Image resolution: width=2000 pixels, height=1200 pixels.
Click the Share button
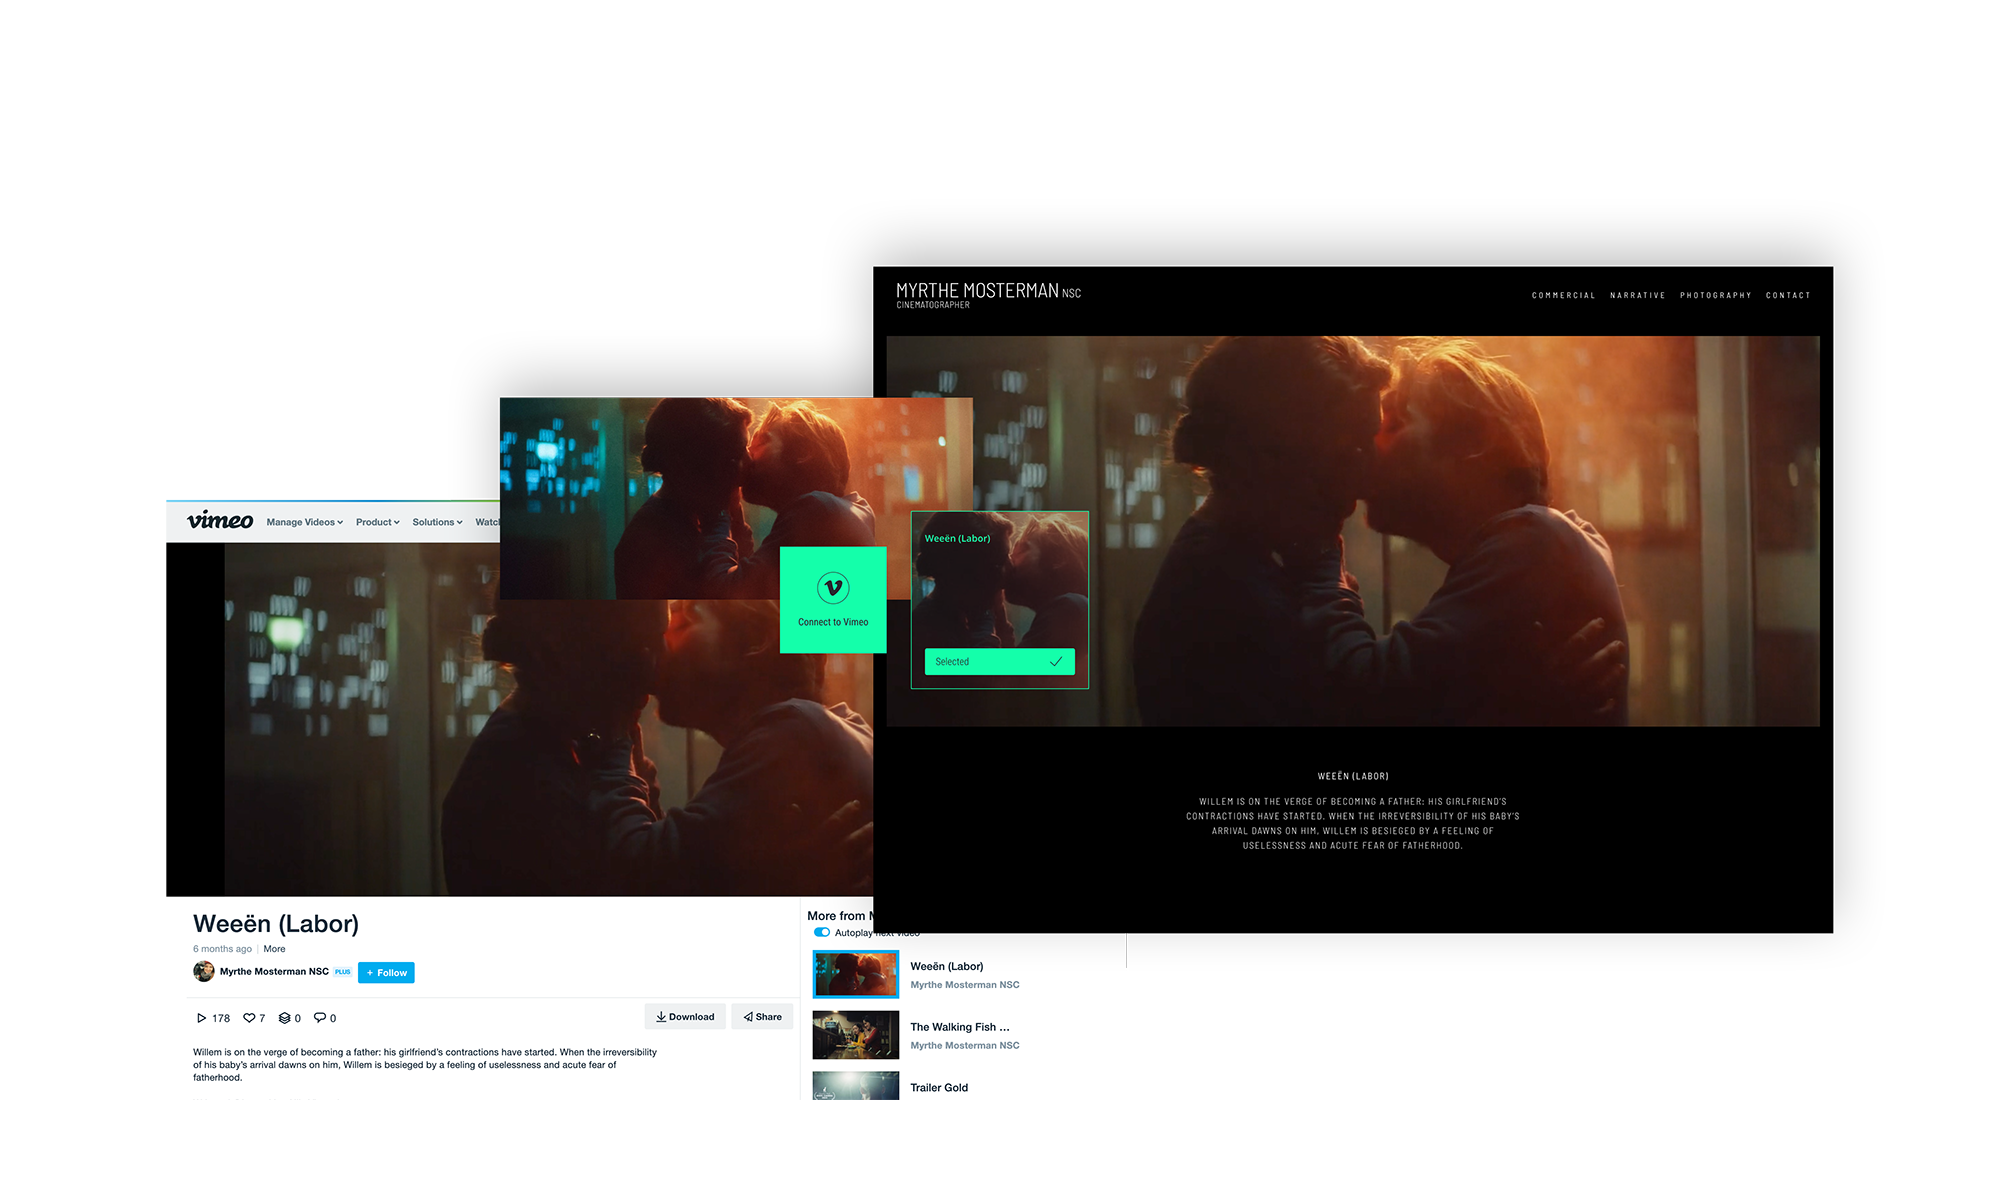click(762, 1017)
